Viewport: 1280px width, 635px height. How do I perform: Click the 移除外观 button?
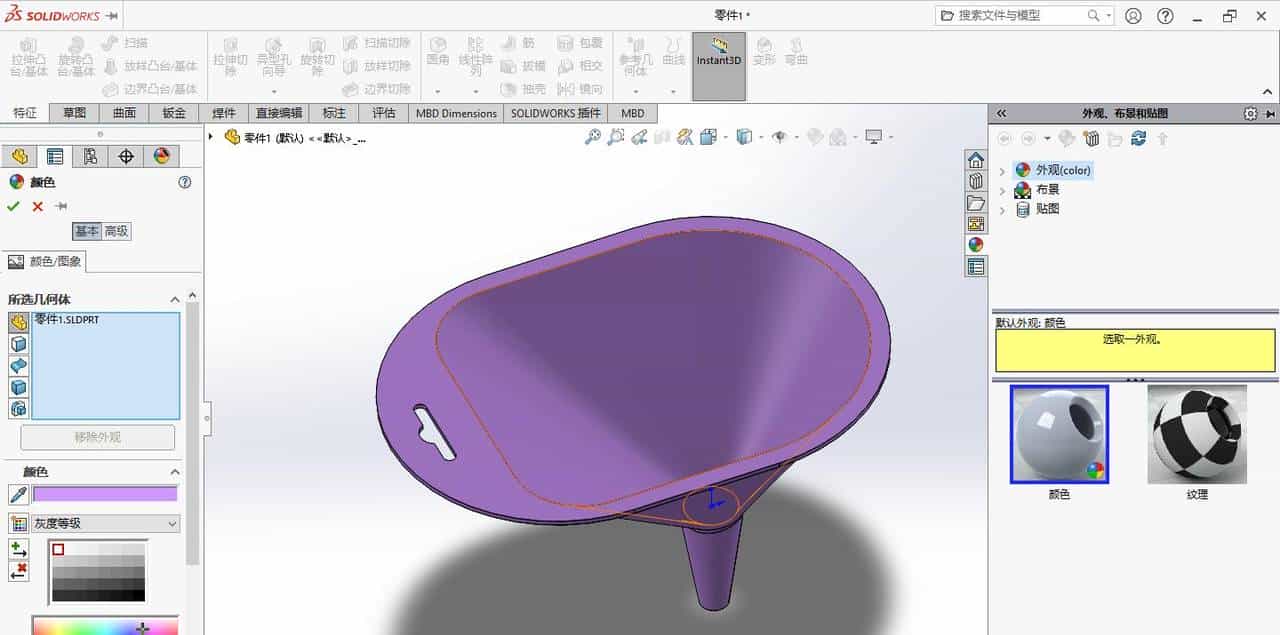pyautogui.click(x=96, y=437)
